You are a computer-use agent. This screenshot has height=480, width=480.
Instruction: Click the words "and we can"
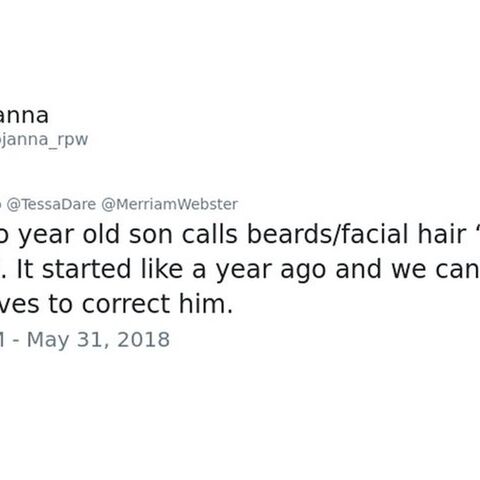407,269
